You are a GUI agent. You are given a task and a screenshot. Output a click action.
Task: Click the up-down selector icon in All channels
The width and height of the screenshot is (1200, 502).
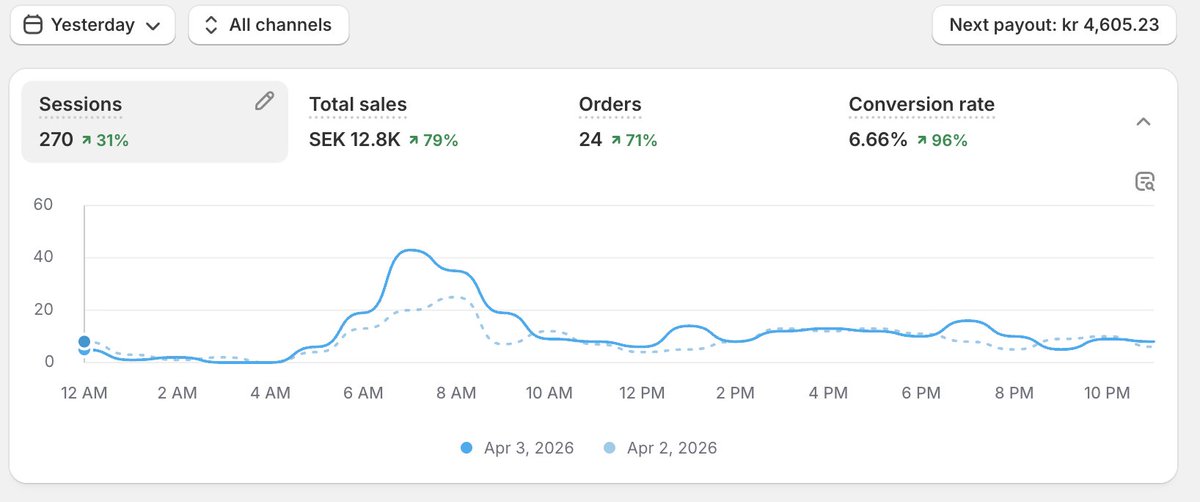point(211,25)
